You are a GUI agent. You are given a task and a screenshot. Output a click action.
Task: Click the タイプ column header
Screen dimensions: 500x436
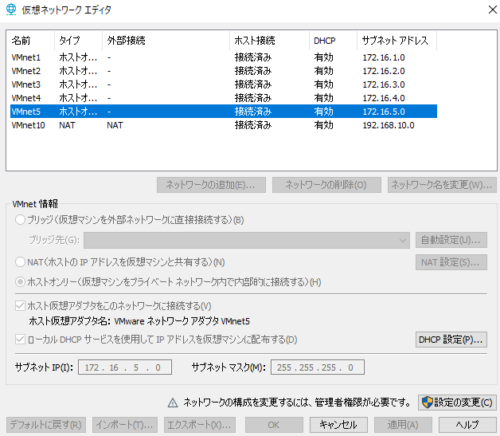click(x=78, y=41)
